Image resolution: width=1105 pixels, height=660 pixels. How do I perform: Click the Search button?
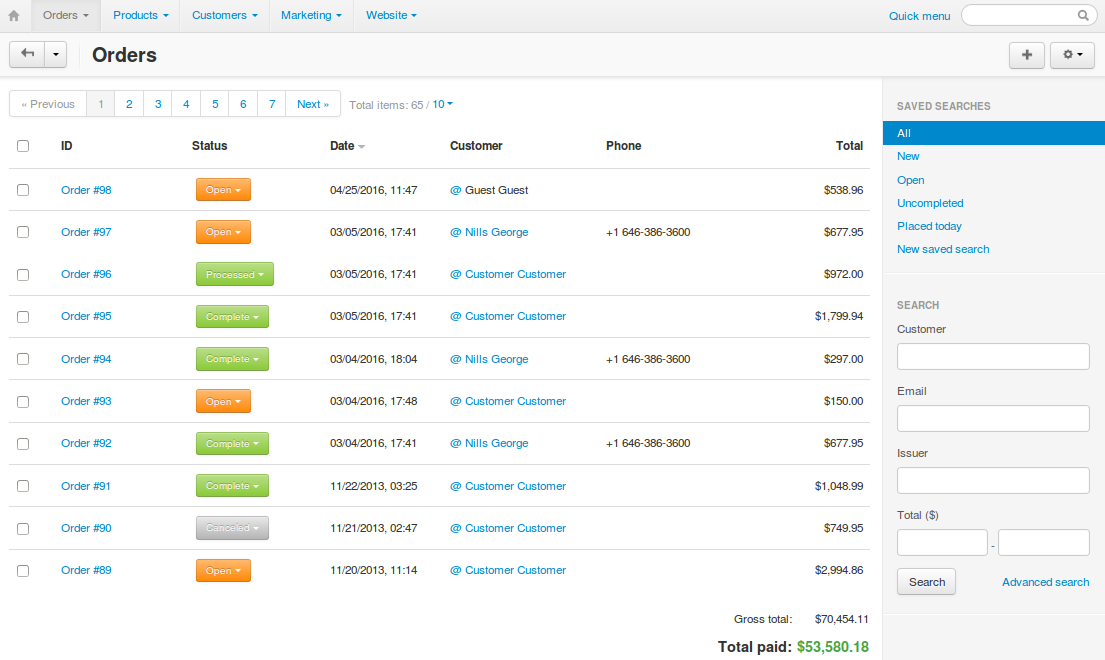tap(927, 582)
